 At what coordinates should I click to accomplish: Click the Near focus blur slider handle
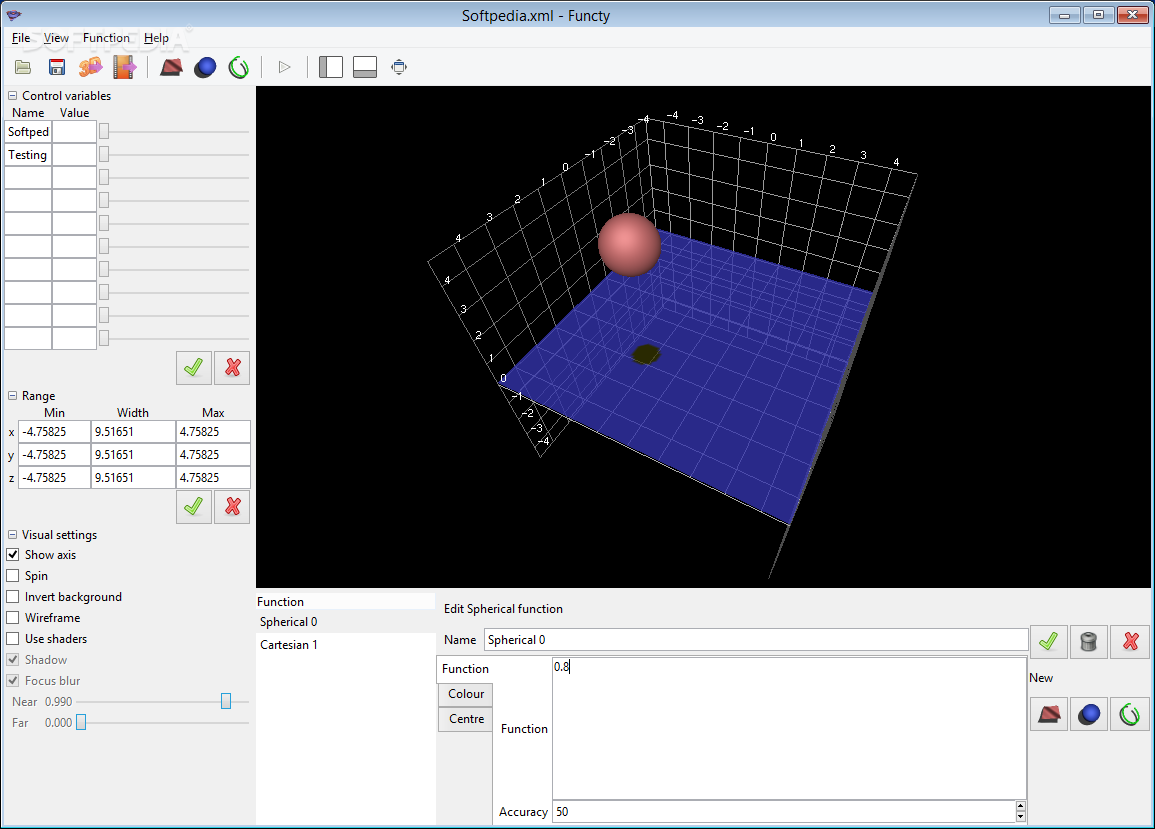(226, 702)
